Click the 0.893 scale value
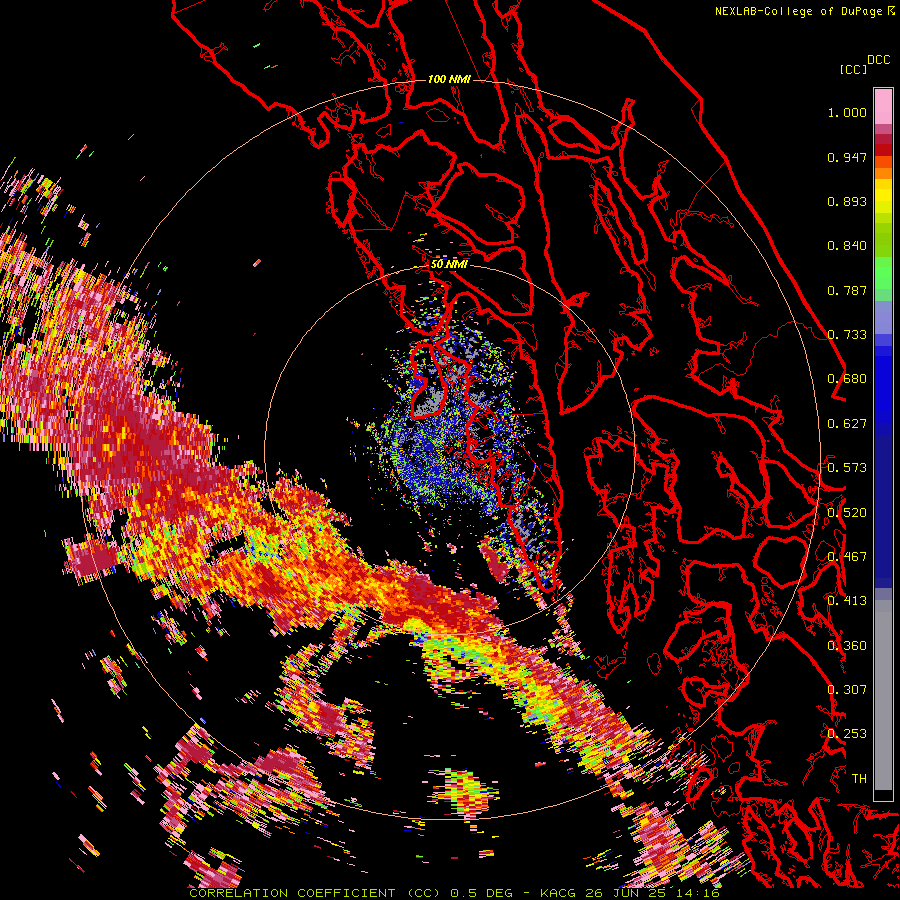This screenshot has width=900, height=900. click(847, 201)
